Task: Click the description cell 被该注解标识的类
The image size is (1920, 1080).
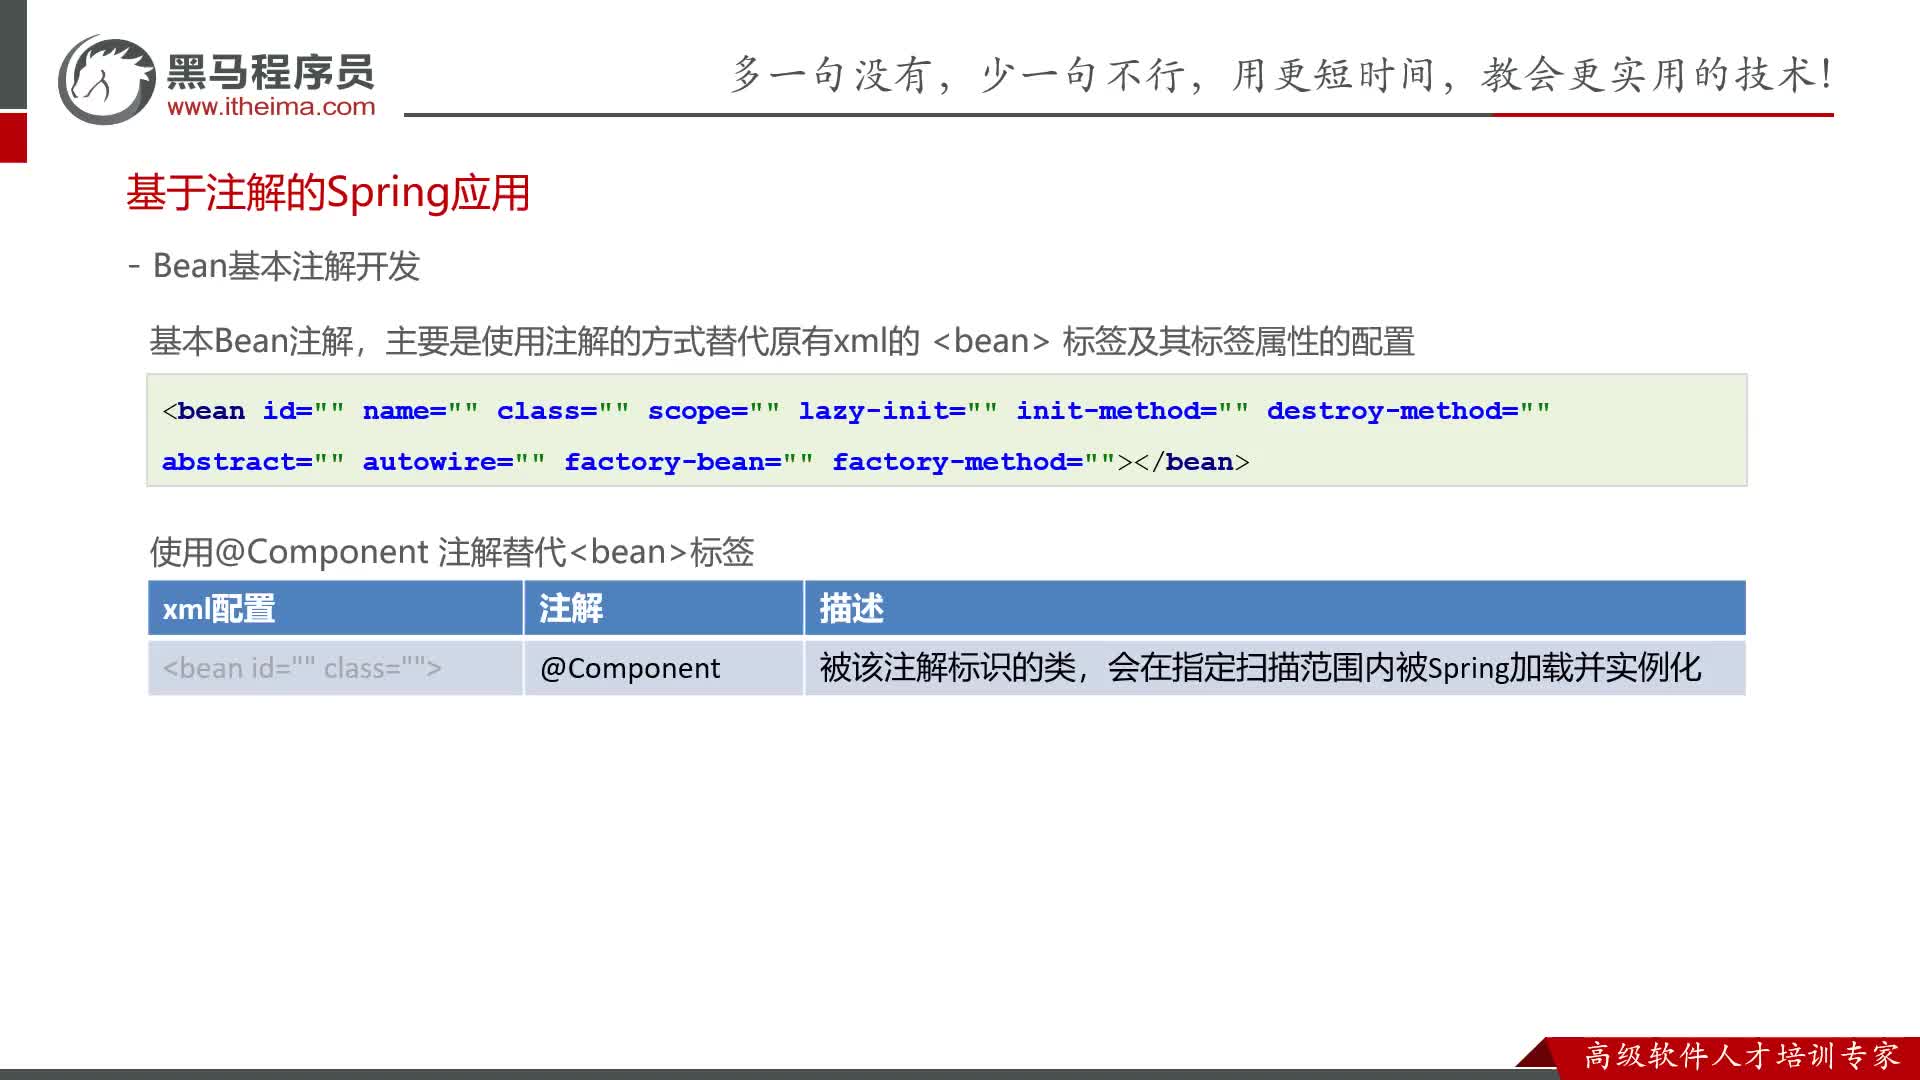Action: (x=1275, y=668)
